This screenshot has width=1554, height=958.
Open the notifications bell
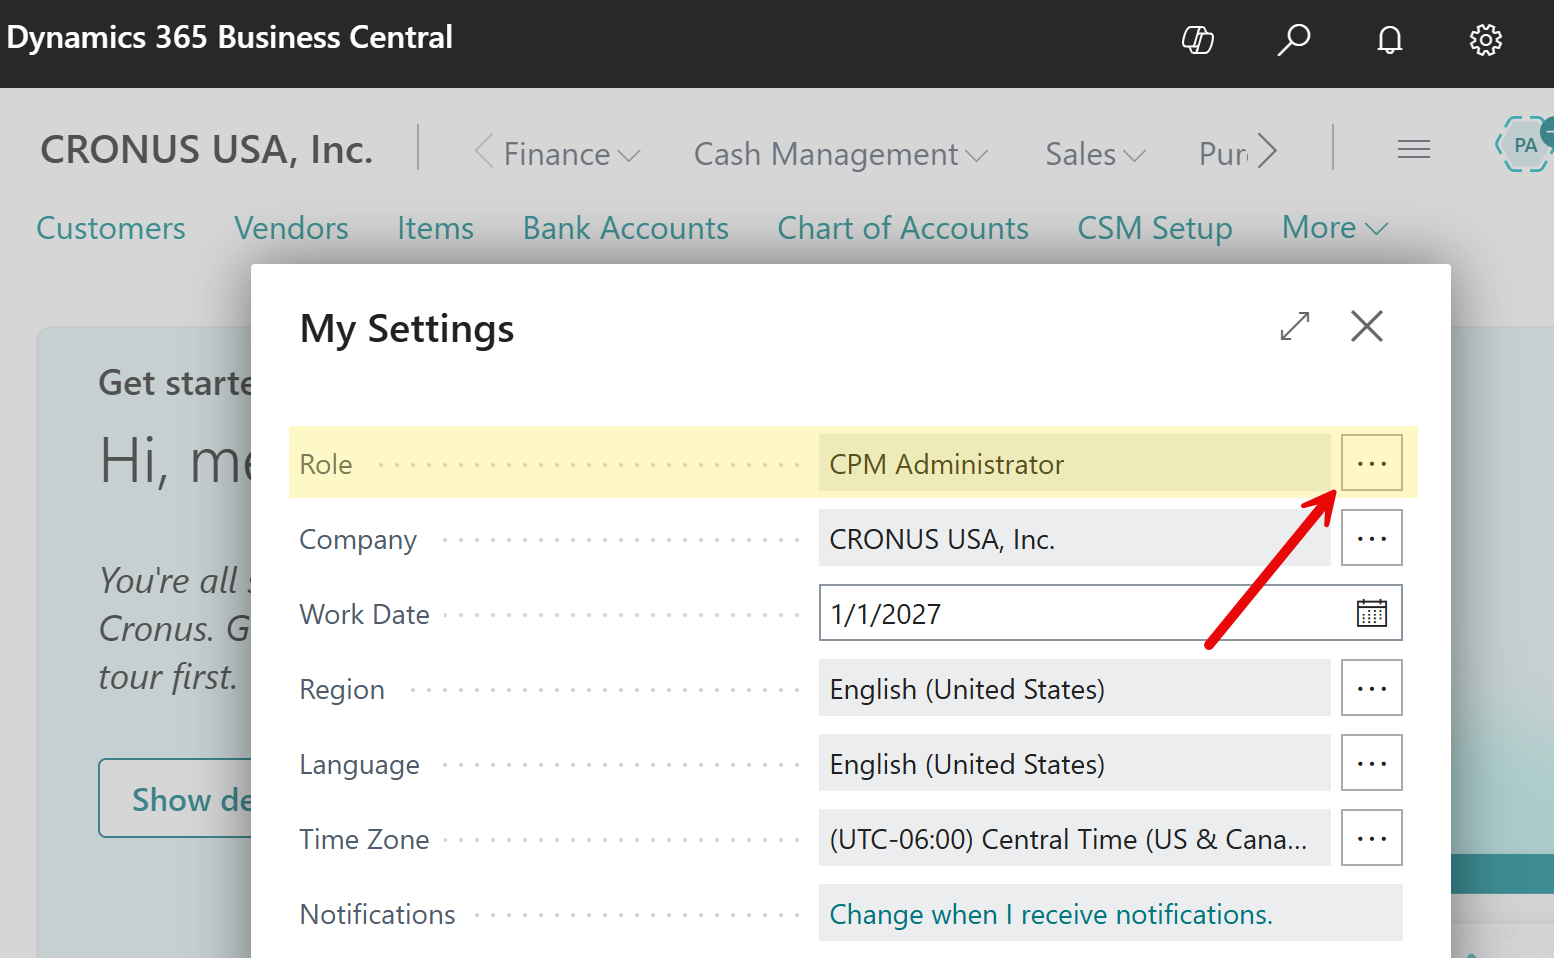tap(1389, 40)
